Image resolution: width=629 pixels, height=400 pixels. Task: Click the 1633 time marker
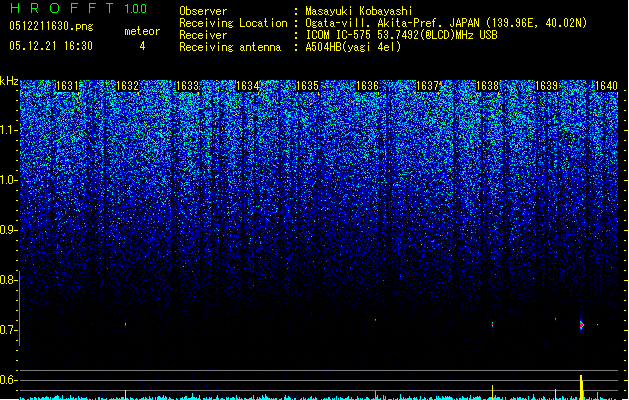(x=187, y=86)
